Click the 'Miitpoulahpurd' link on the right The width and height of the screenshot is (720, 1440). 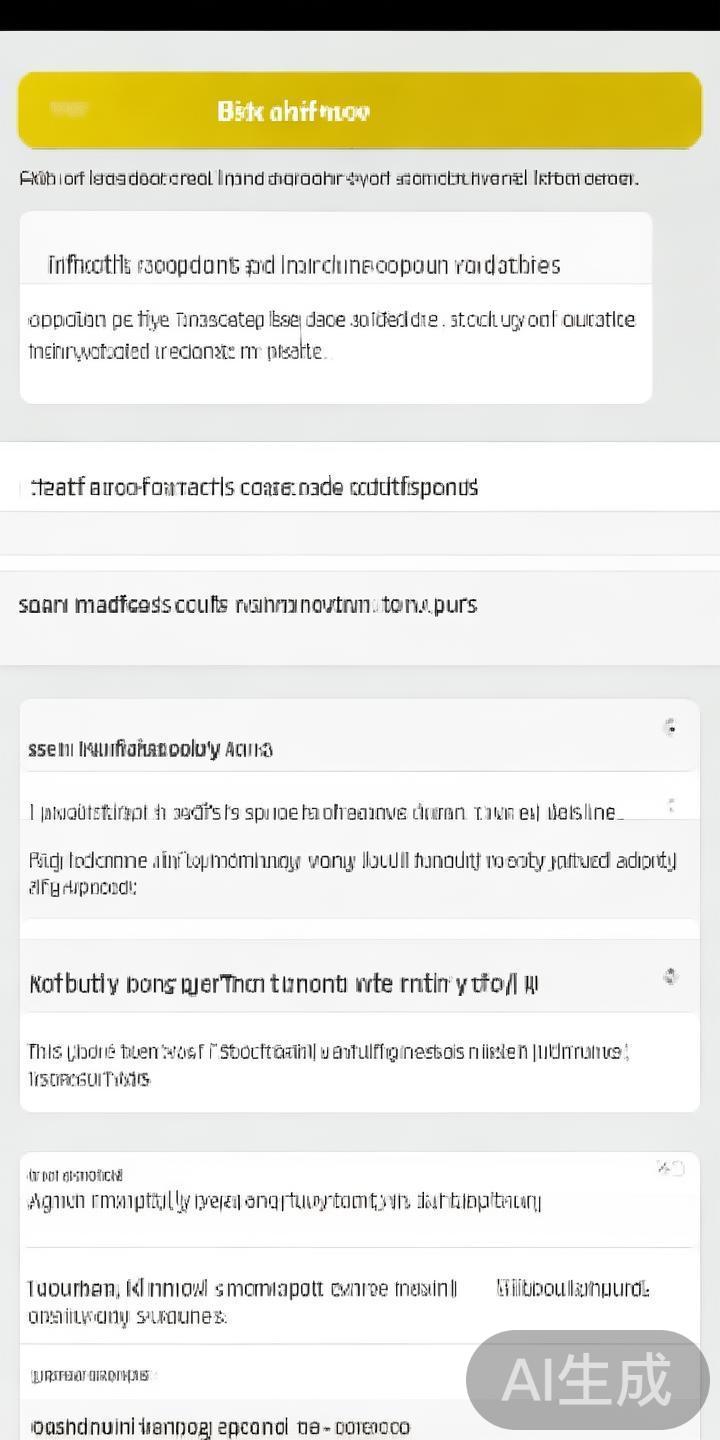[x=572, y=1289]
